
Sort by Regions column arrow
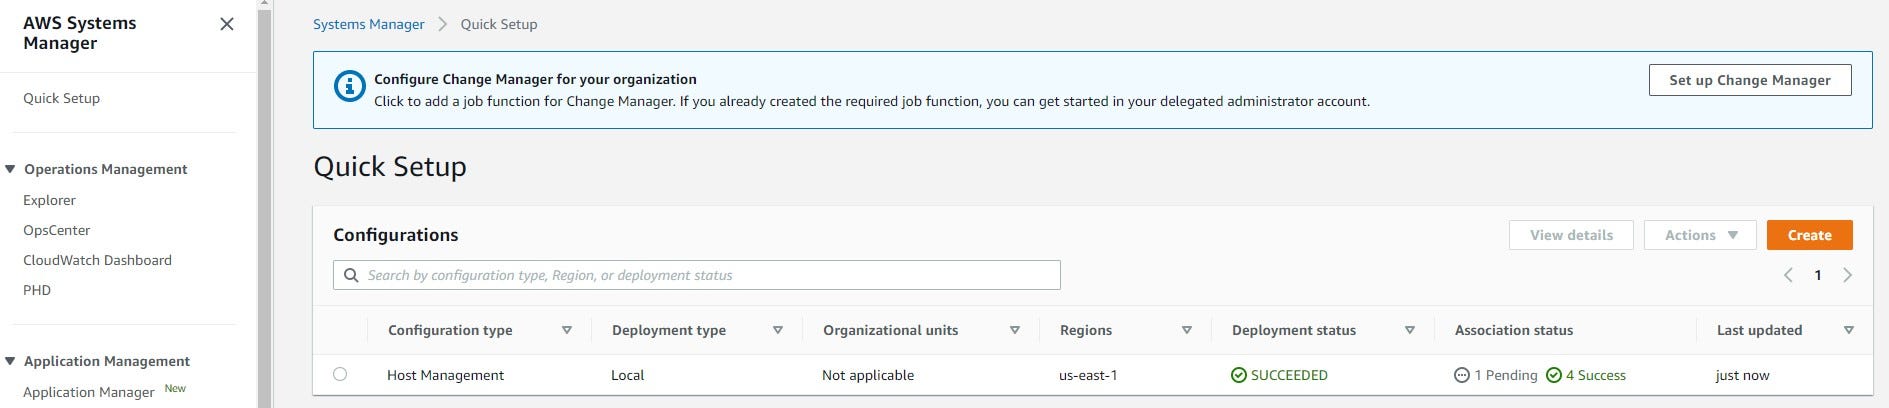coord(1187,330)
